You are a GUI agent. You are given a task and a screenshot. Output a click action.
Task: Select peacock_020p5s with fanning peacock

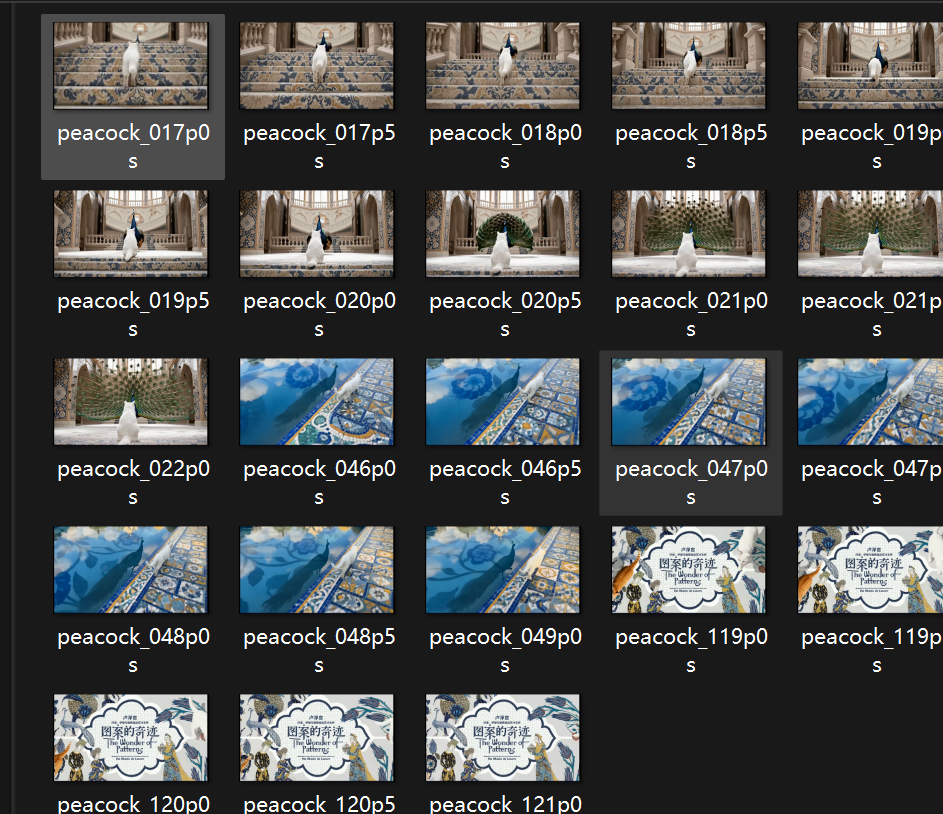tap(503, 234)
